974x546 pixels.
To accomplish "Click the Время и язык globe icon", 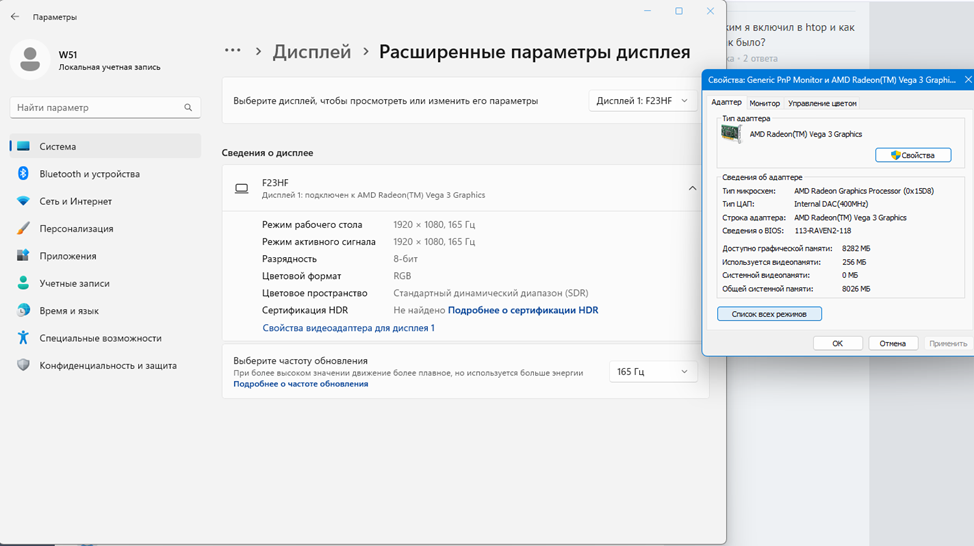I will [24, 311].
